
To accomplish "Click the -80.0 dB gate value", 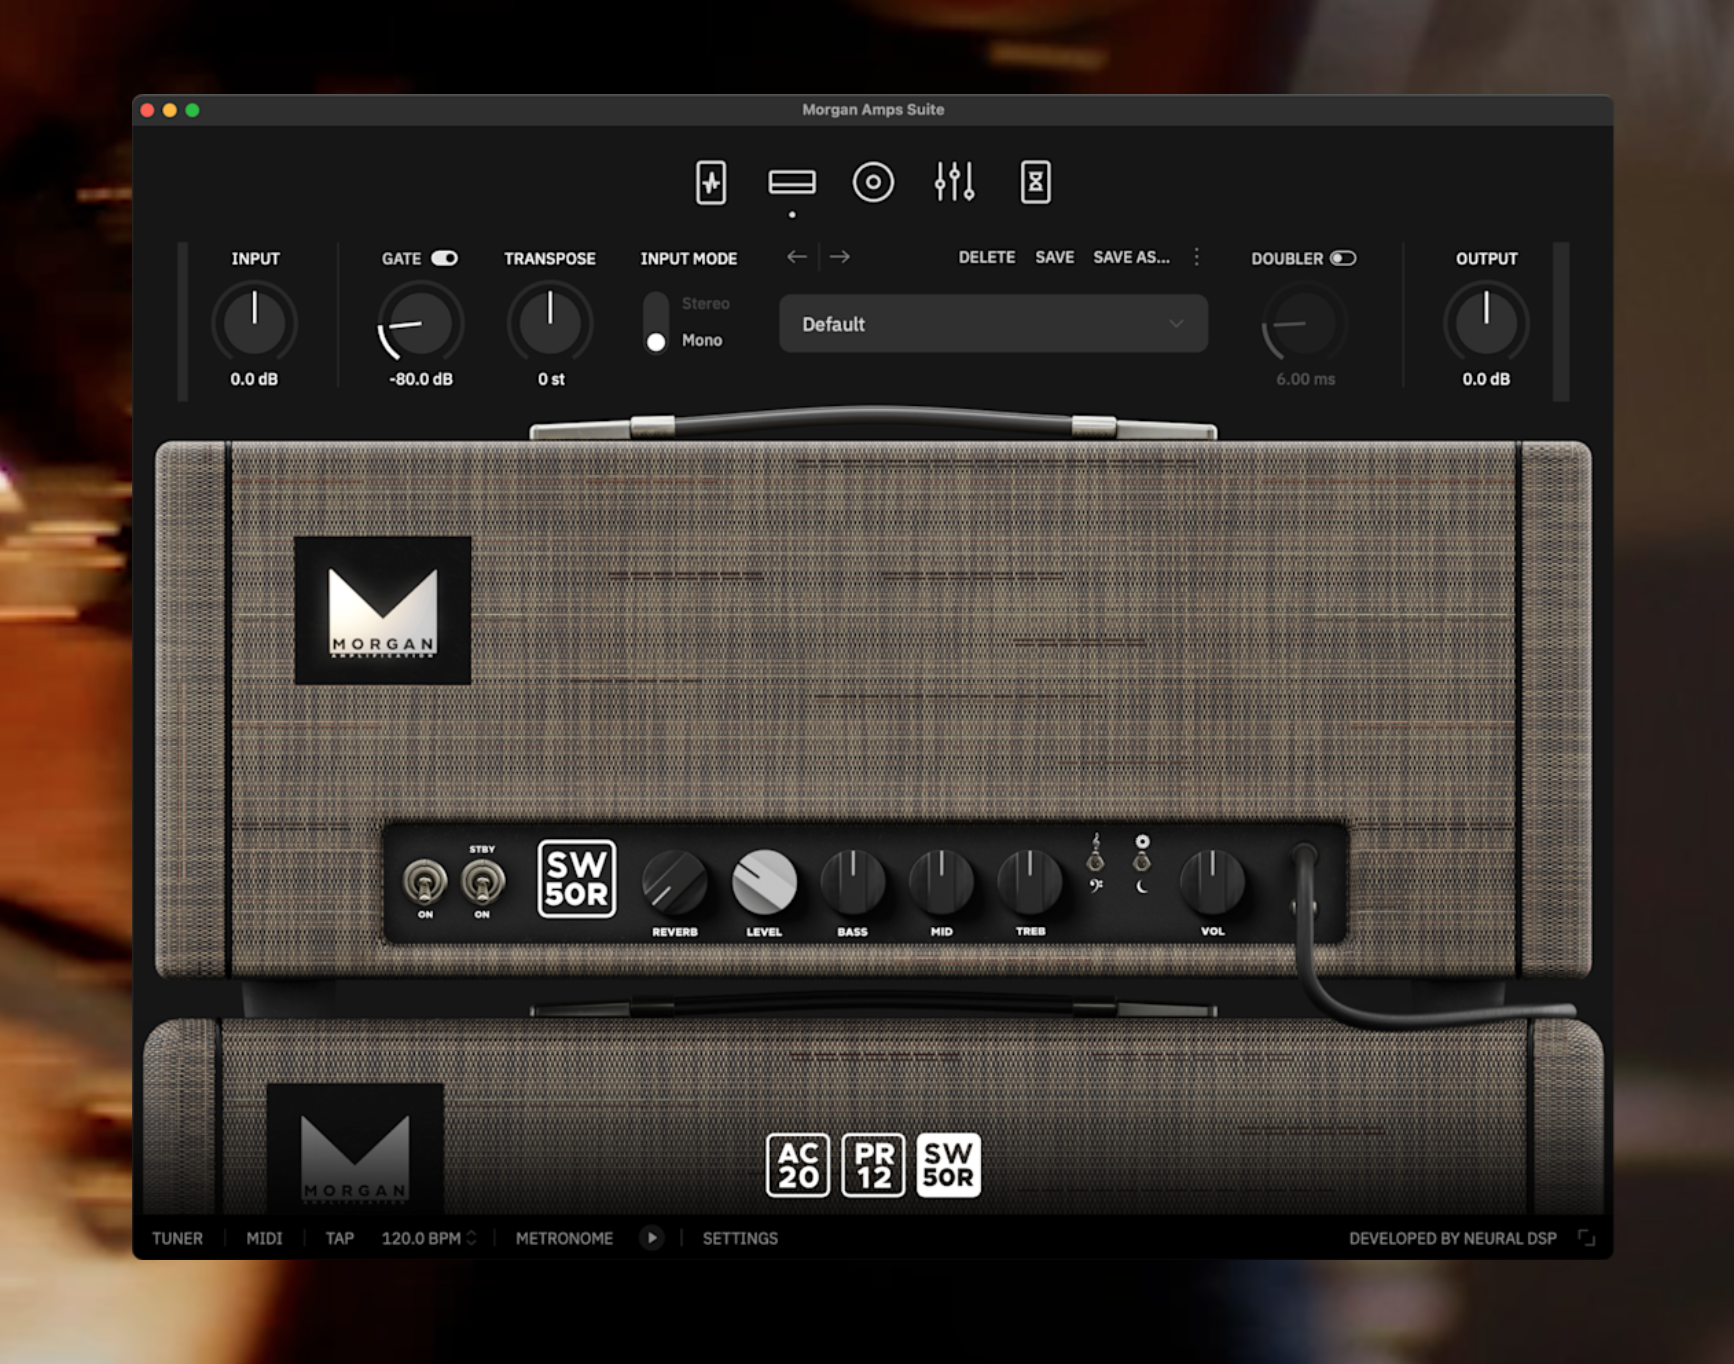I will pyautogui.click(x=420, y=379).
